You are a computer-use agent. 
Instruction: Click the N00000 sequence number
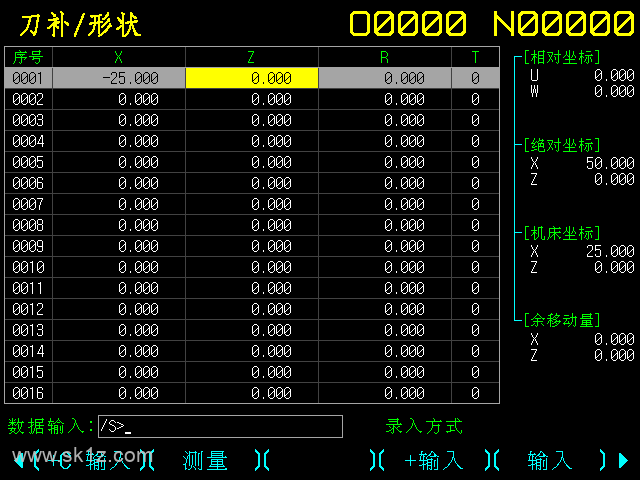point(564,23)
